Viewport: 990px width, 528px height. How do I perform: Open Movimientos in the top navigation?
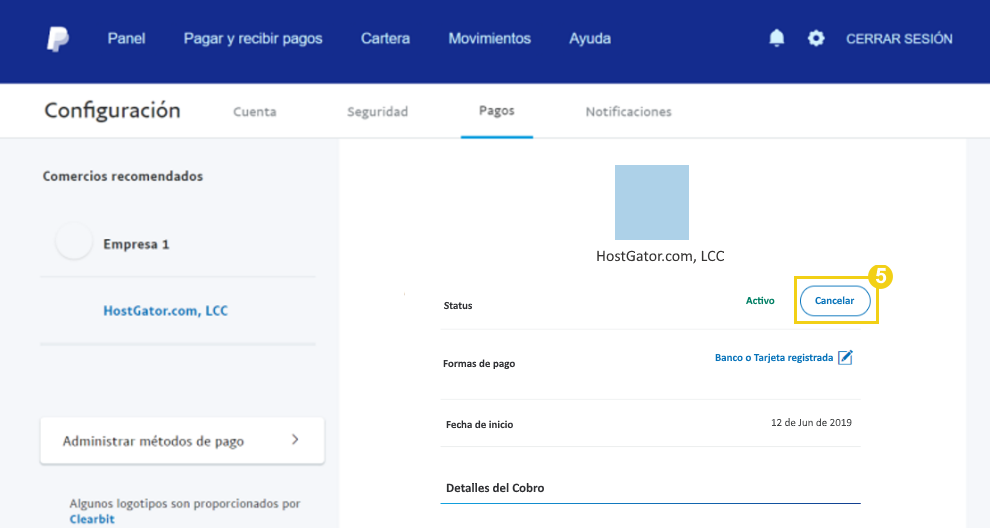click(x=489, y=39)
